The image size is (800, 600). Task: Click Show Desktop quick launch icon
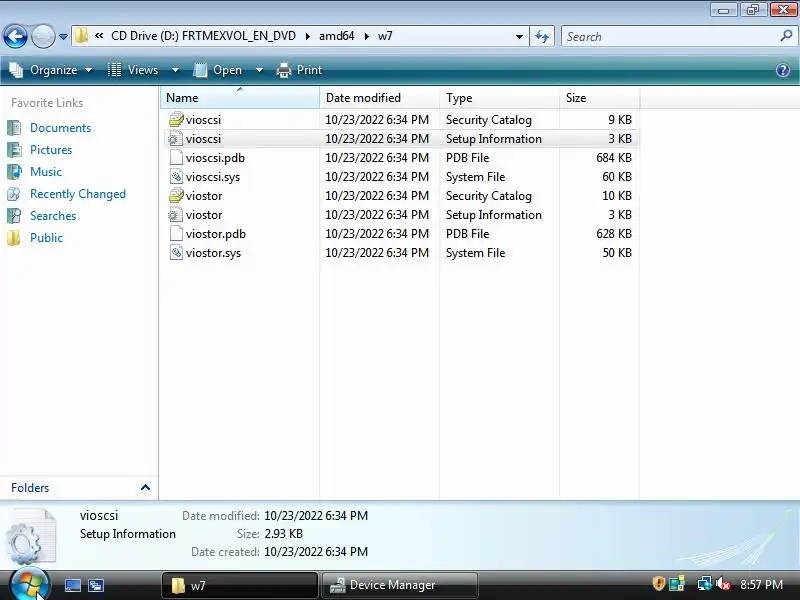[x=72, y=585]
